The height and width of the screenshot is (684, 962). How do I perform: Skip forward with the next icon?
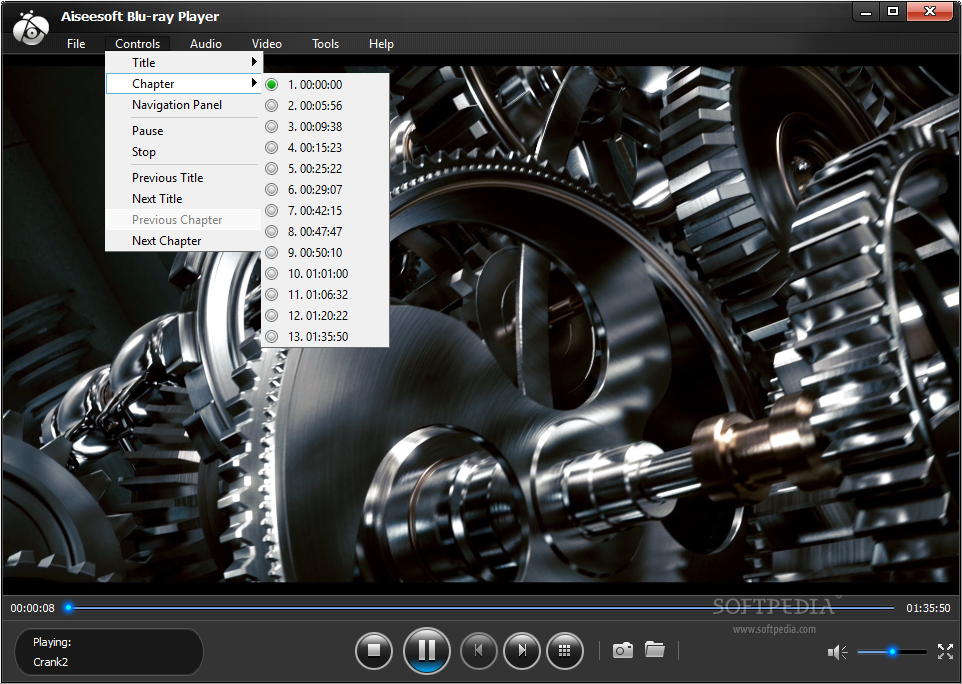[x=521, y=650]
